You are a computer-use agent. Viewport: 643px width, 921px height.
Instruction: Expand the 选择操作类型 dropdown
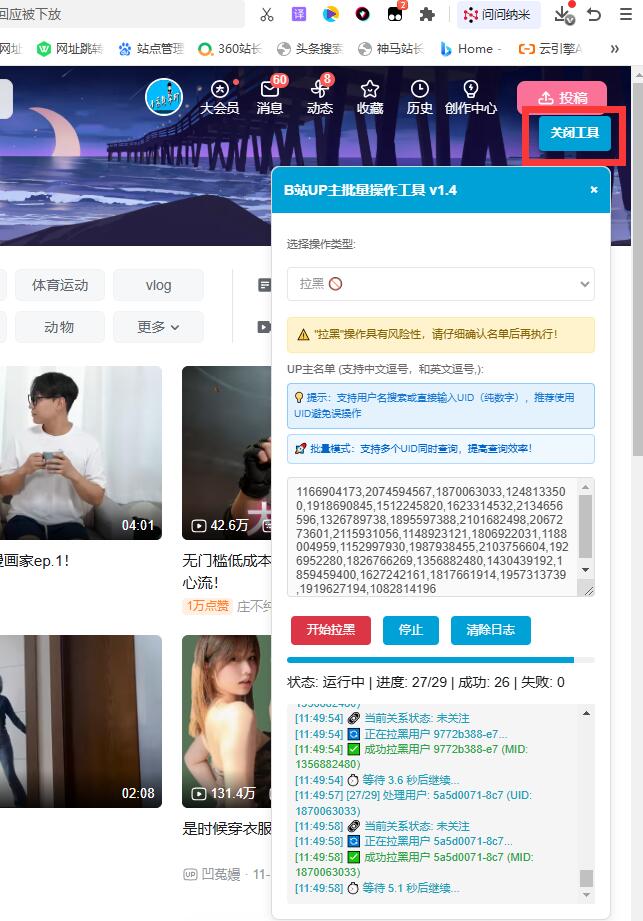[x=440, y=284]
